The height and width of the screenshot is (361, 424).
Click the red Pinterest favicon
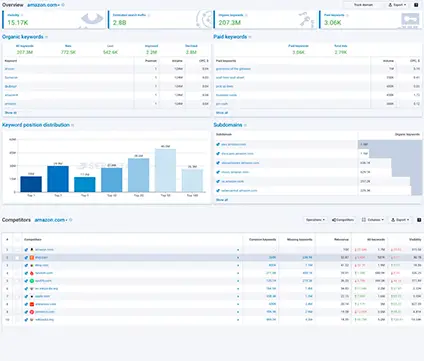pyautogui.click(x=32, y=312)
